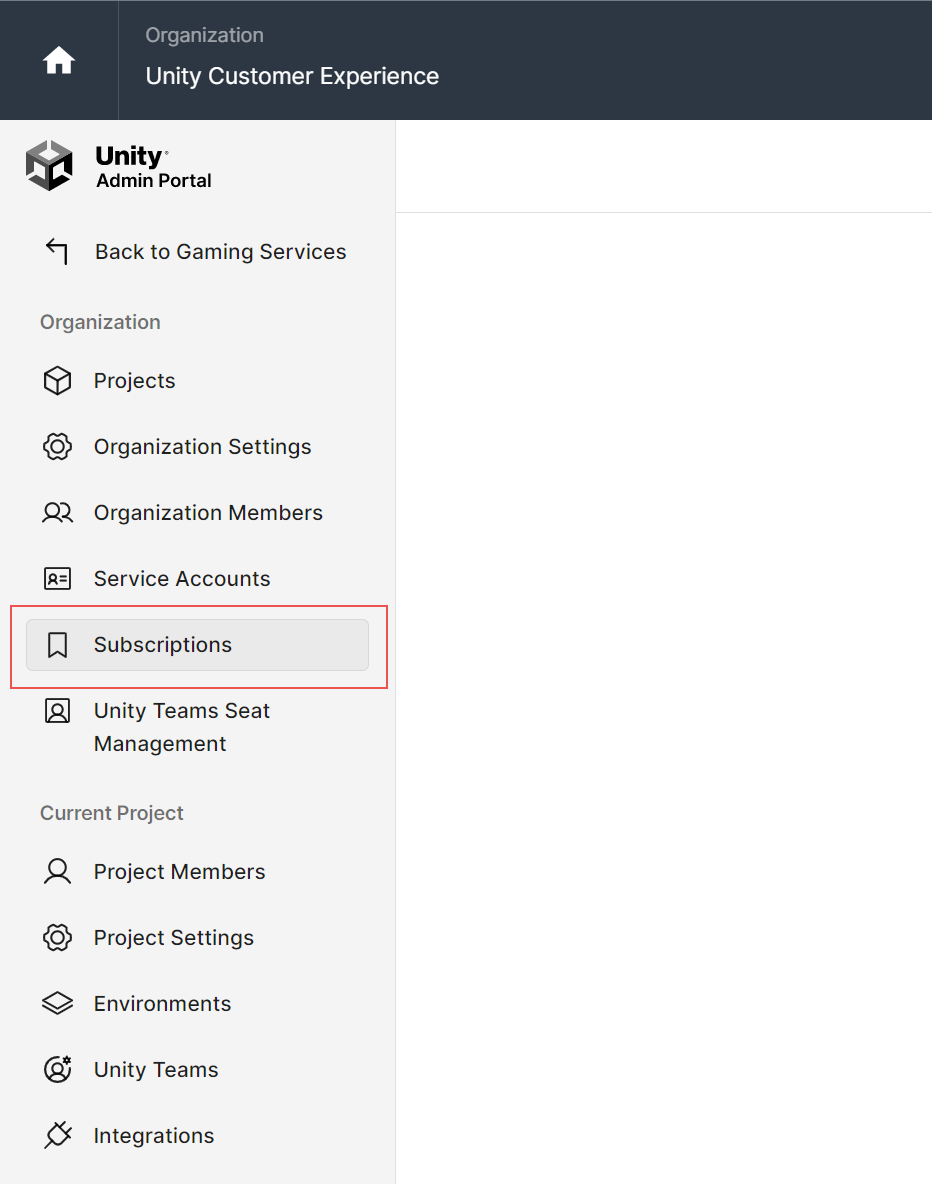
Task: Open the Unity Customer Experience organization selector
Action: point(292,76)
